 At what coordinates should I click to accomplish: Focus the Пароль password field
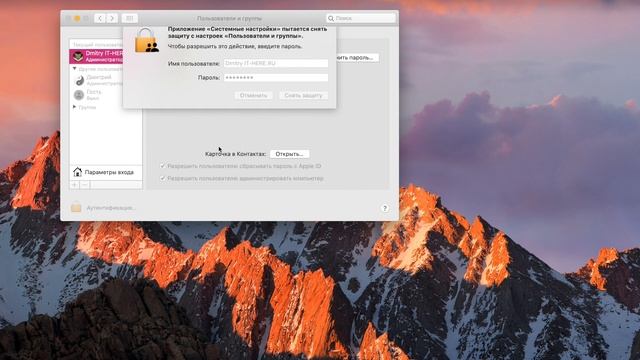[276, 78]
